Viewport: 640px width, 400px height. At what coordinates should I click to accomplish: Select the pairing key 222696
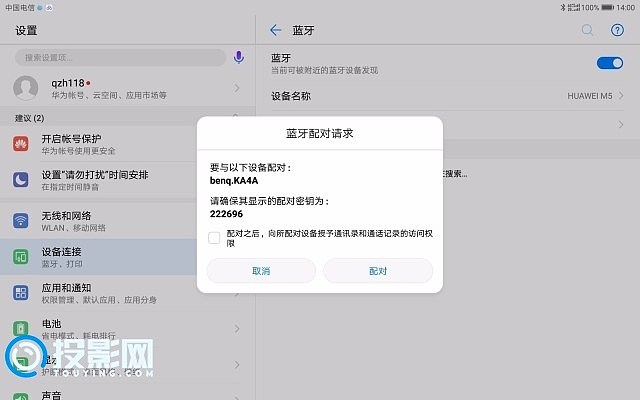pyautogui.click(x=226, y=214)
